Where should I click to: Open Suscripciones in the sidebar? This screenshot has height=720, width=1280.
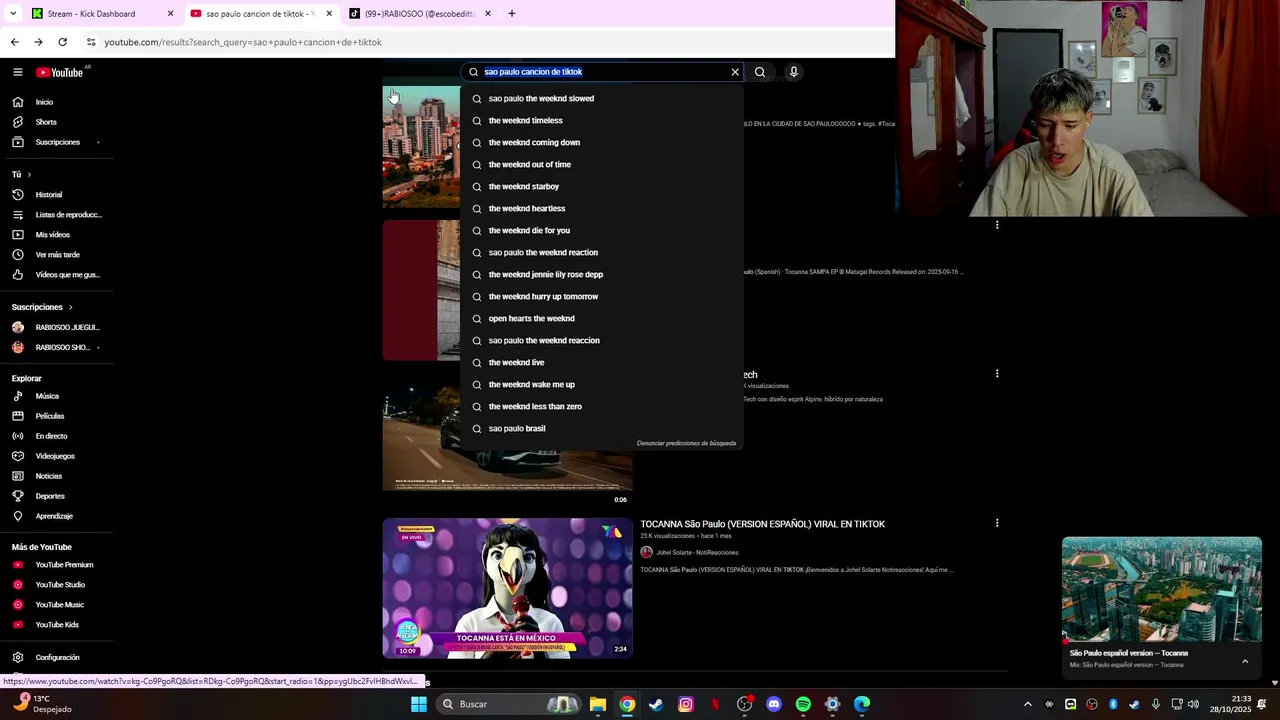[56, 142]
